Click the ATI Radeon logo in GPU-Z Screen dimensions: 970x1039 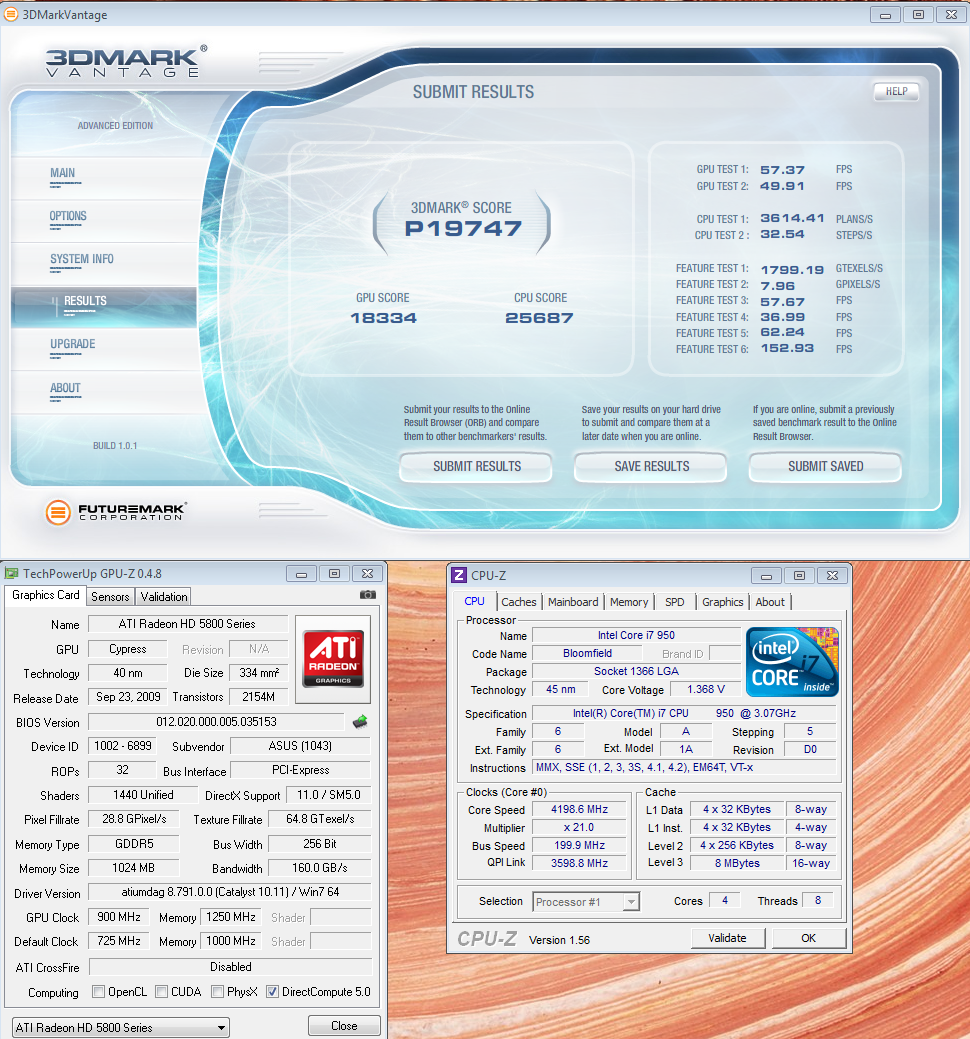pyautogui.click(x=333, y=658)
